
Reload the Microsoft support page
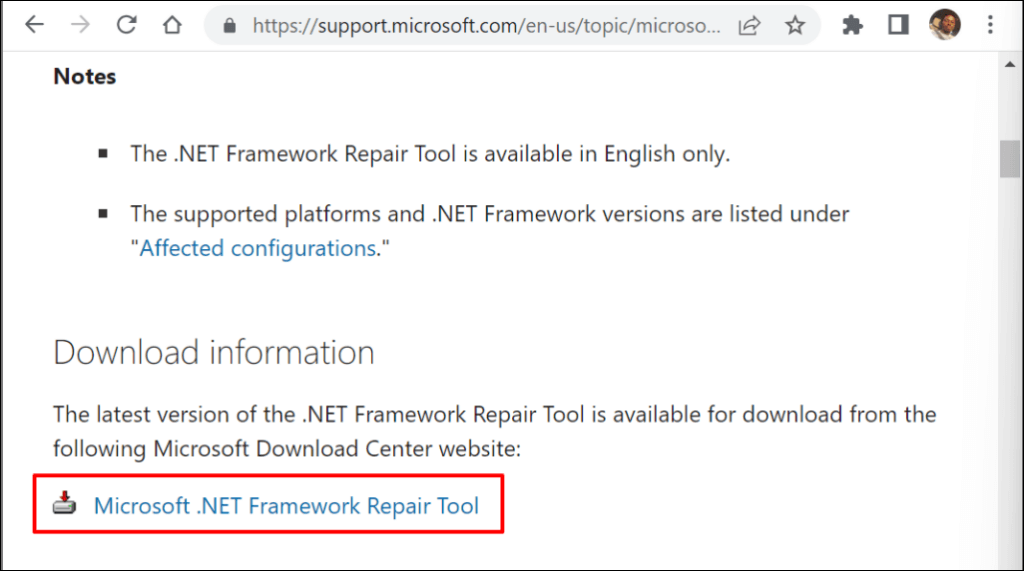point(126,25)
